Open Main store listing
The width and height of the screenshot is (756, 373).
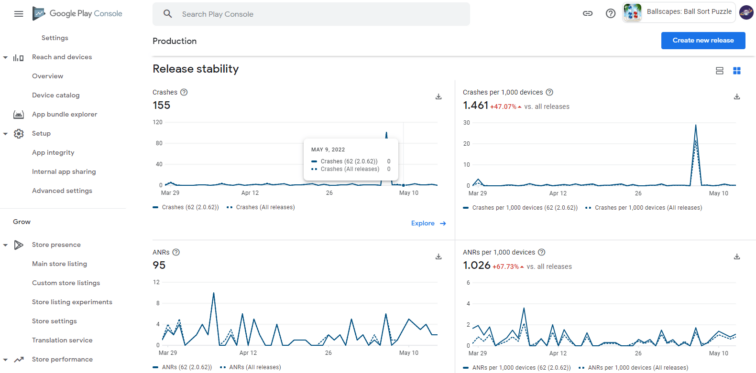[59, 264]
